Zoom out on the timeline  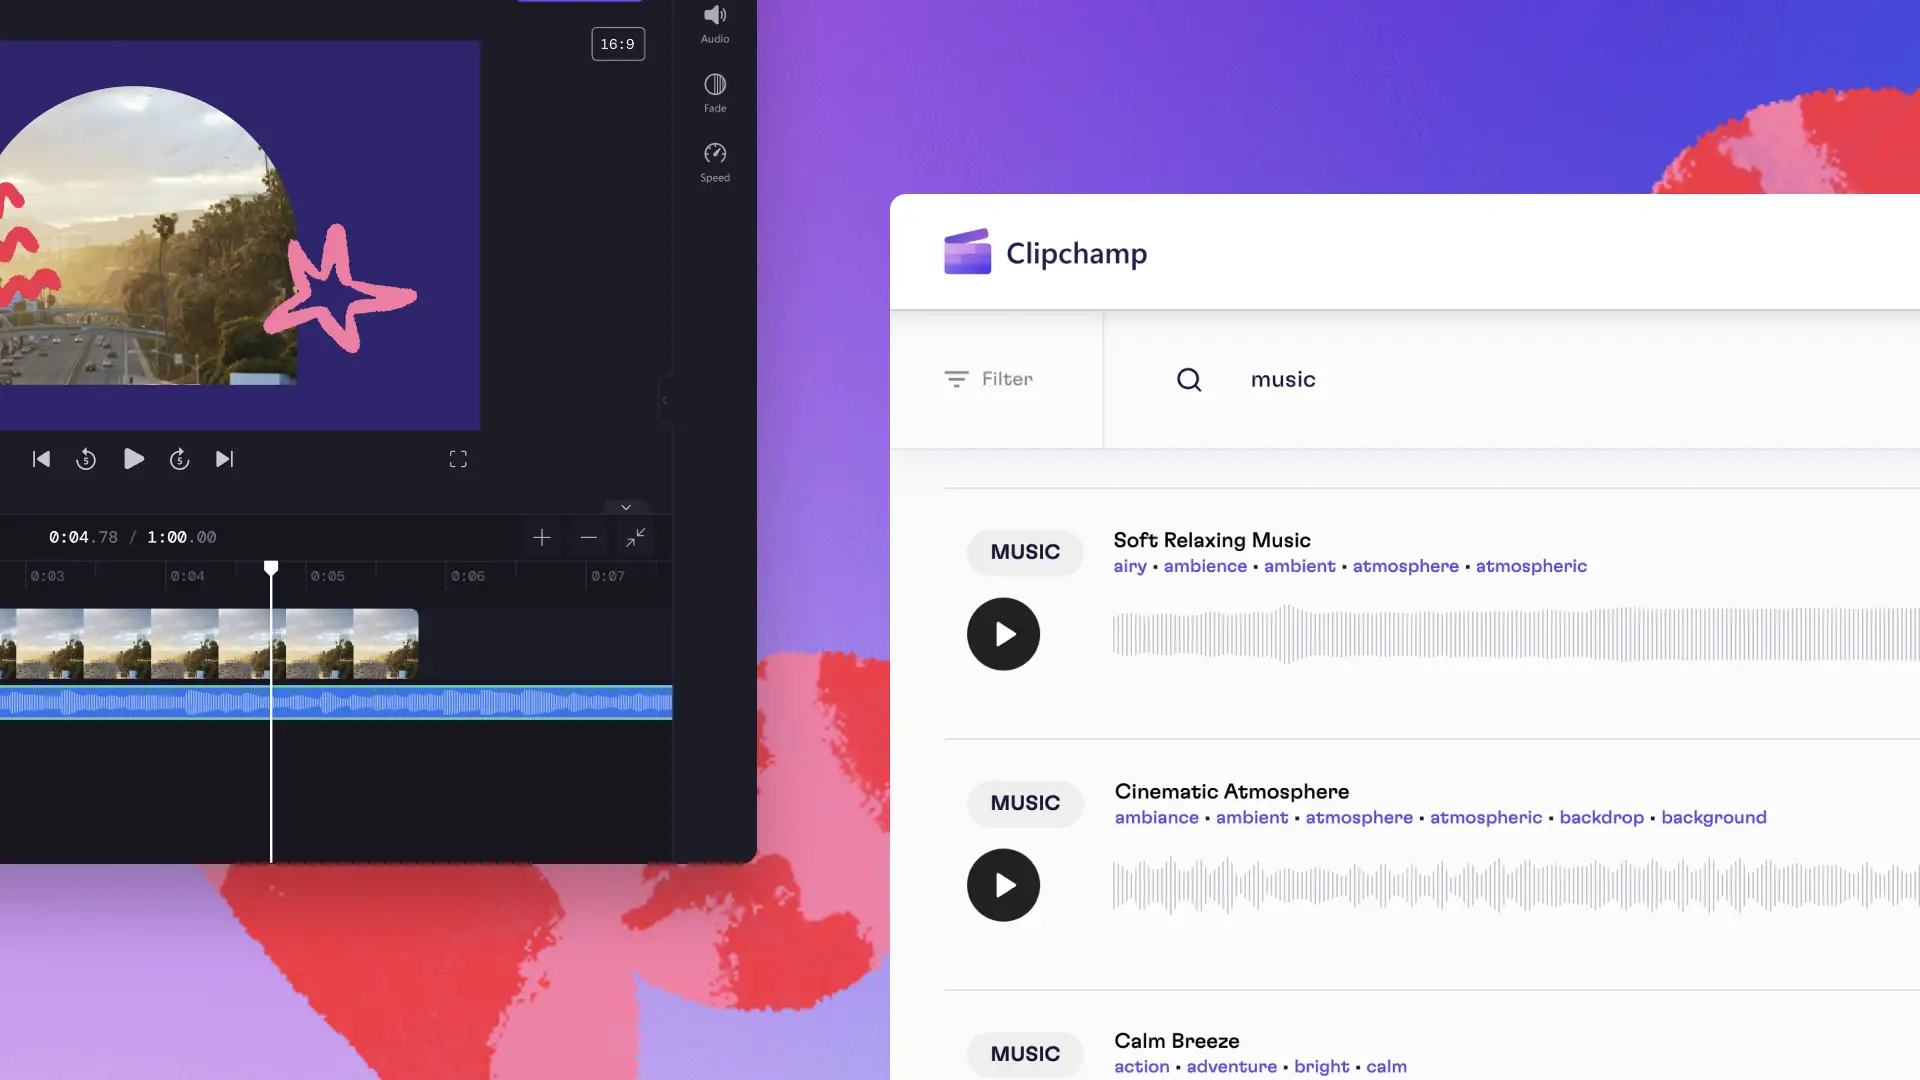[588, 538]
